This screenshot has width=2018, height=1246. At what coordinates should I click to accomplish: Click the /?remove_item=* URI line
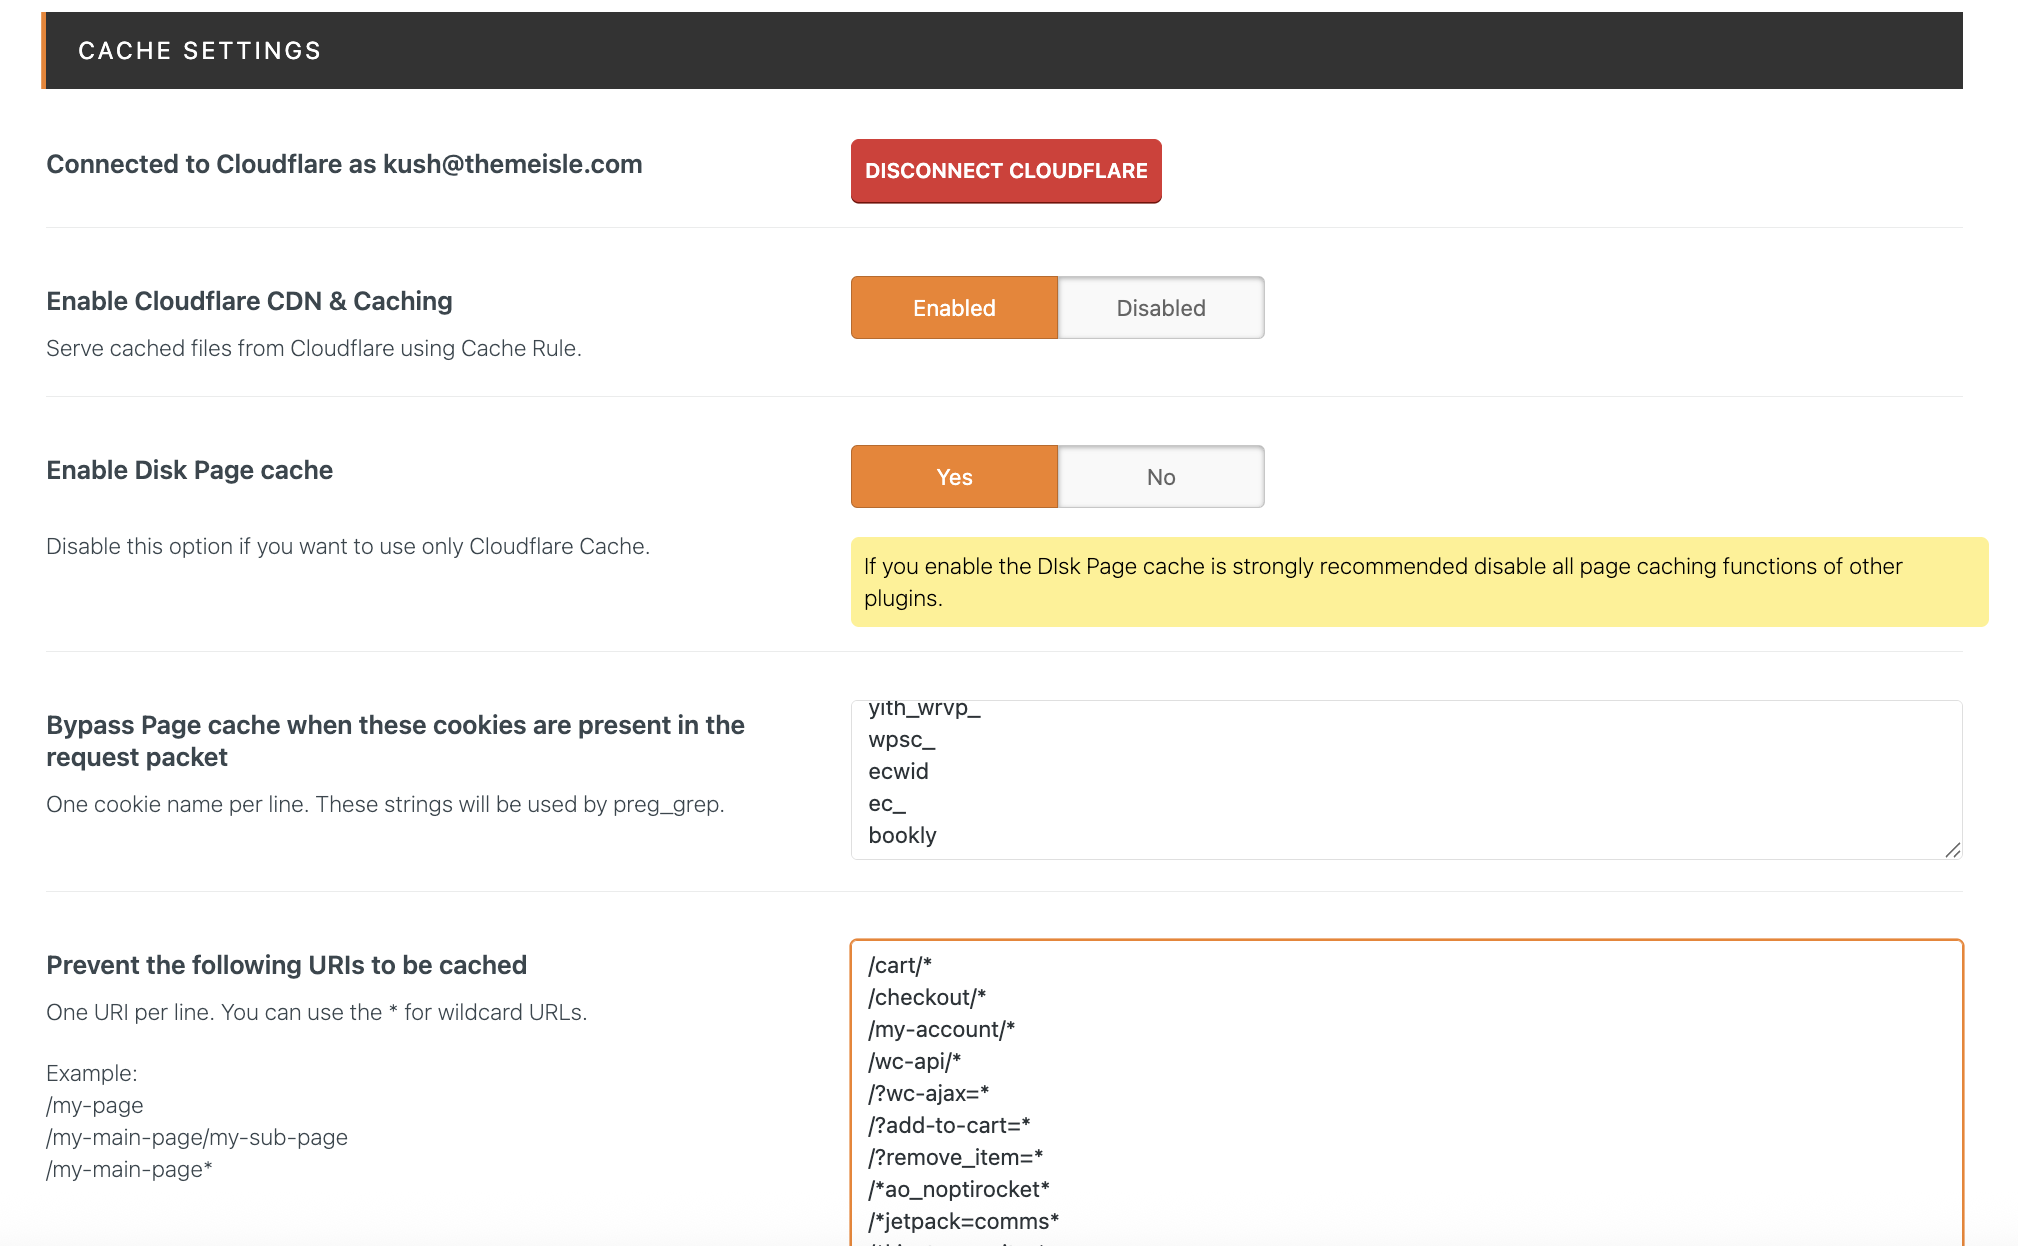(x=955, y=1158)
